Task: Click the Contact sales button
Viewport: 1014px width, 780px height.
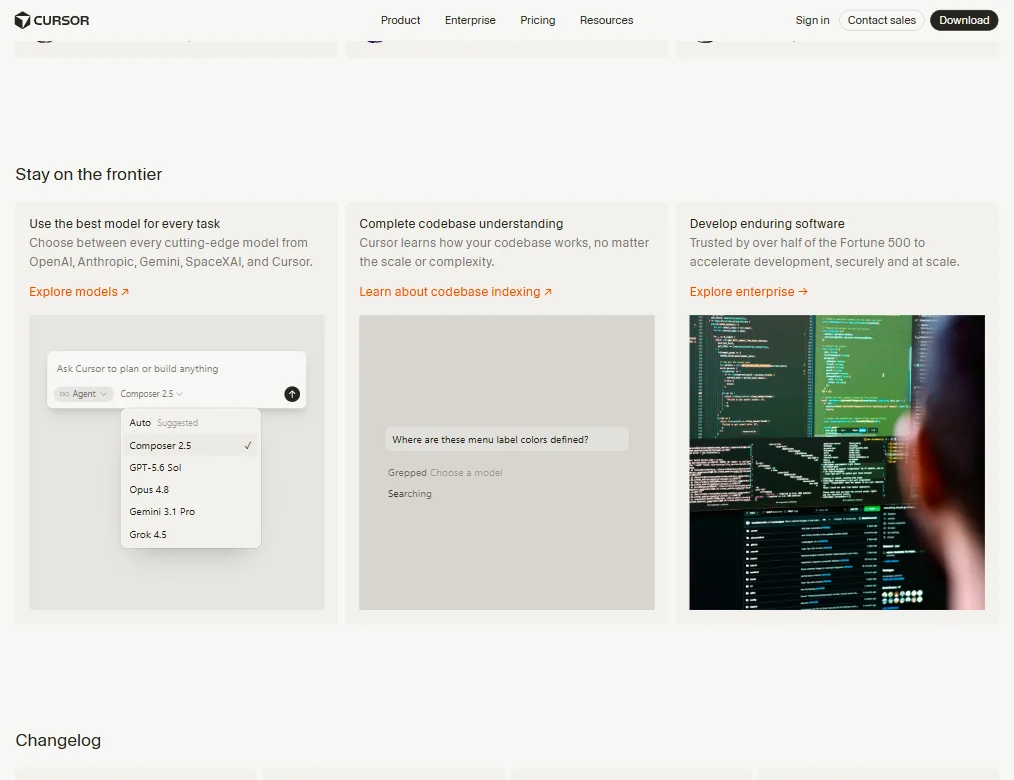Action: tap(881, 20)
